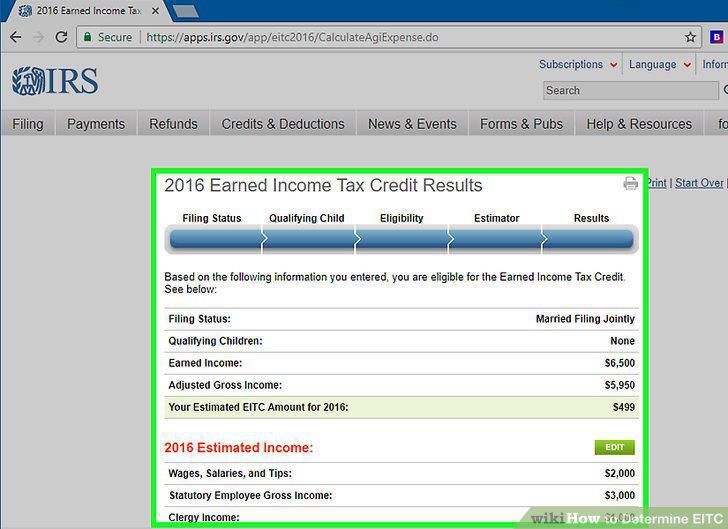The width and height of the screenshot is (728, 529).
Task: Click the printer icon beside results title
Action: coord(630,183)
